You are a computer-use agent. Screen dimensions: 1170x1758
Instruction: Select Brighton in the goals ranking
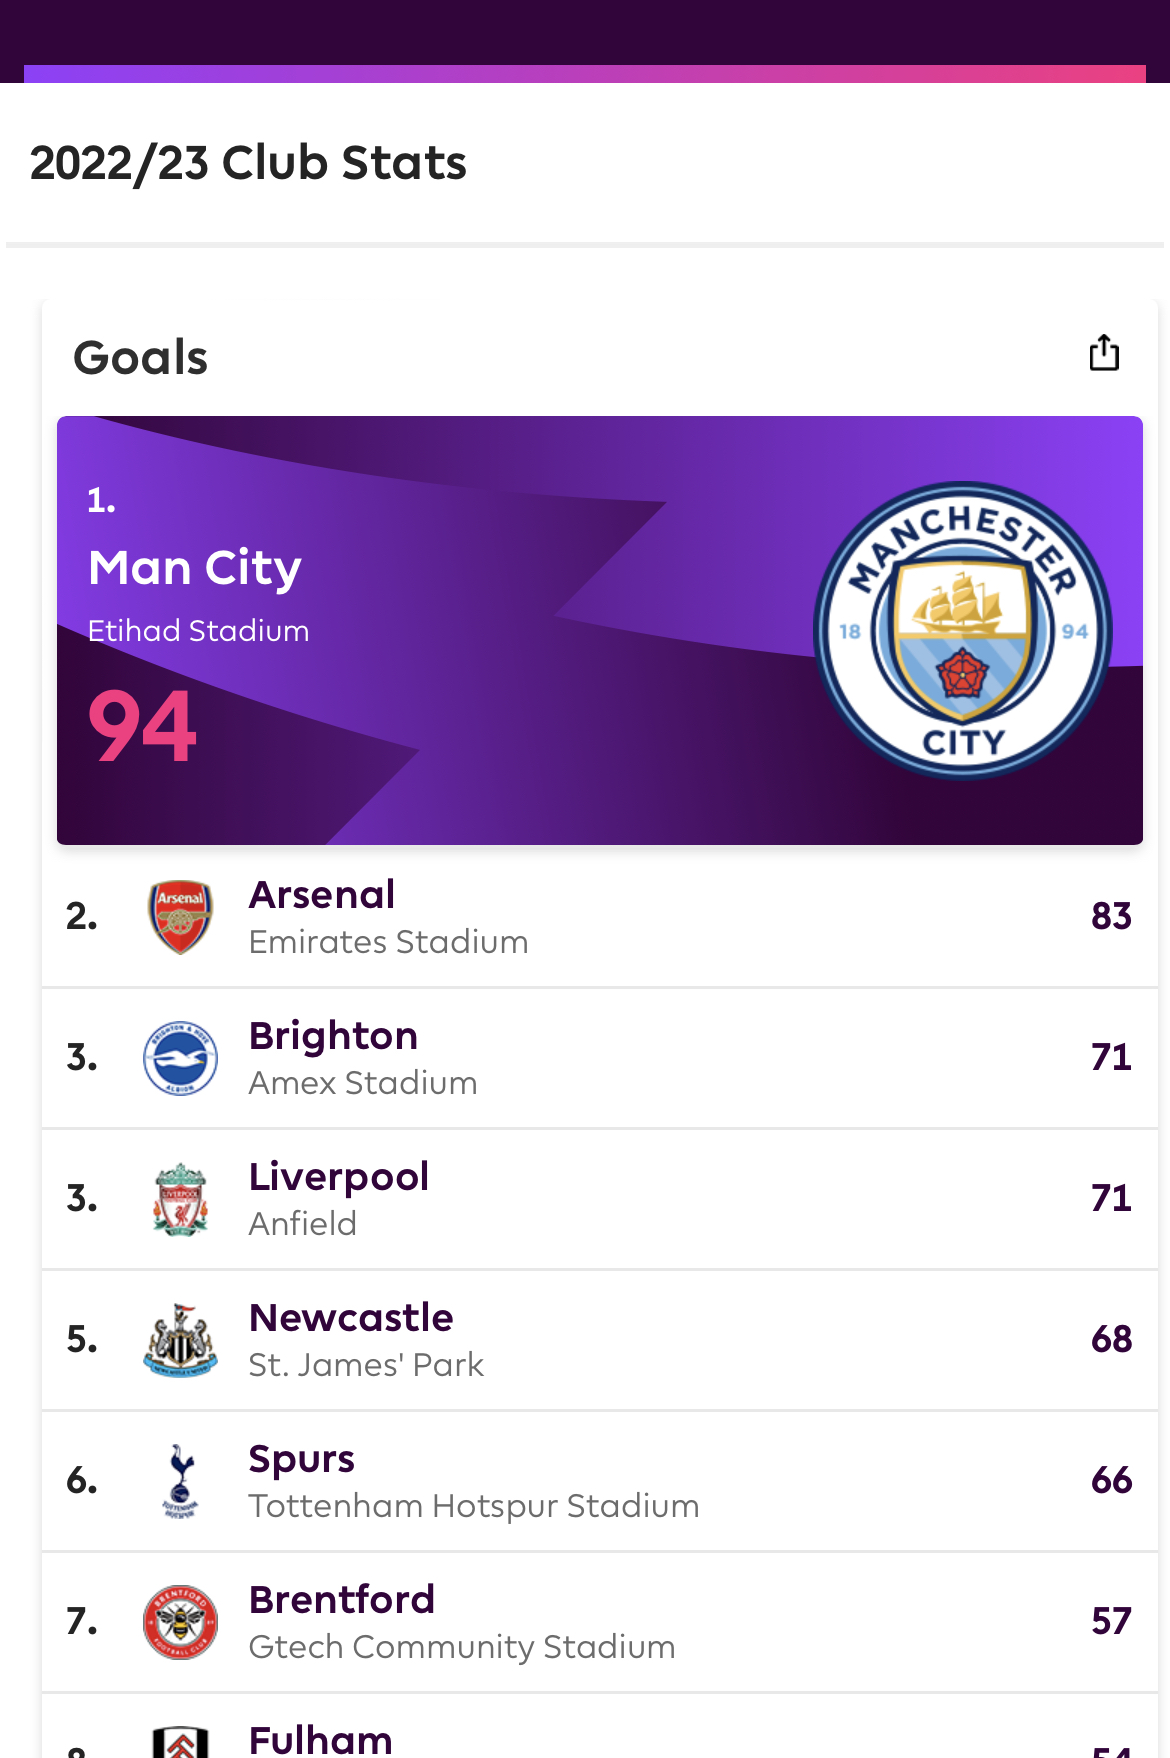click(333, 1036)
